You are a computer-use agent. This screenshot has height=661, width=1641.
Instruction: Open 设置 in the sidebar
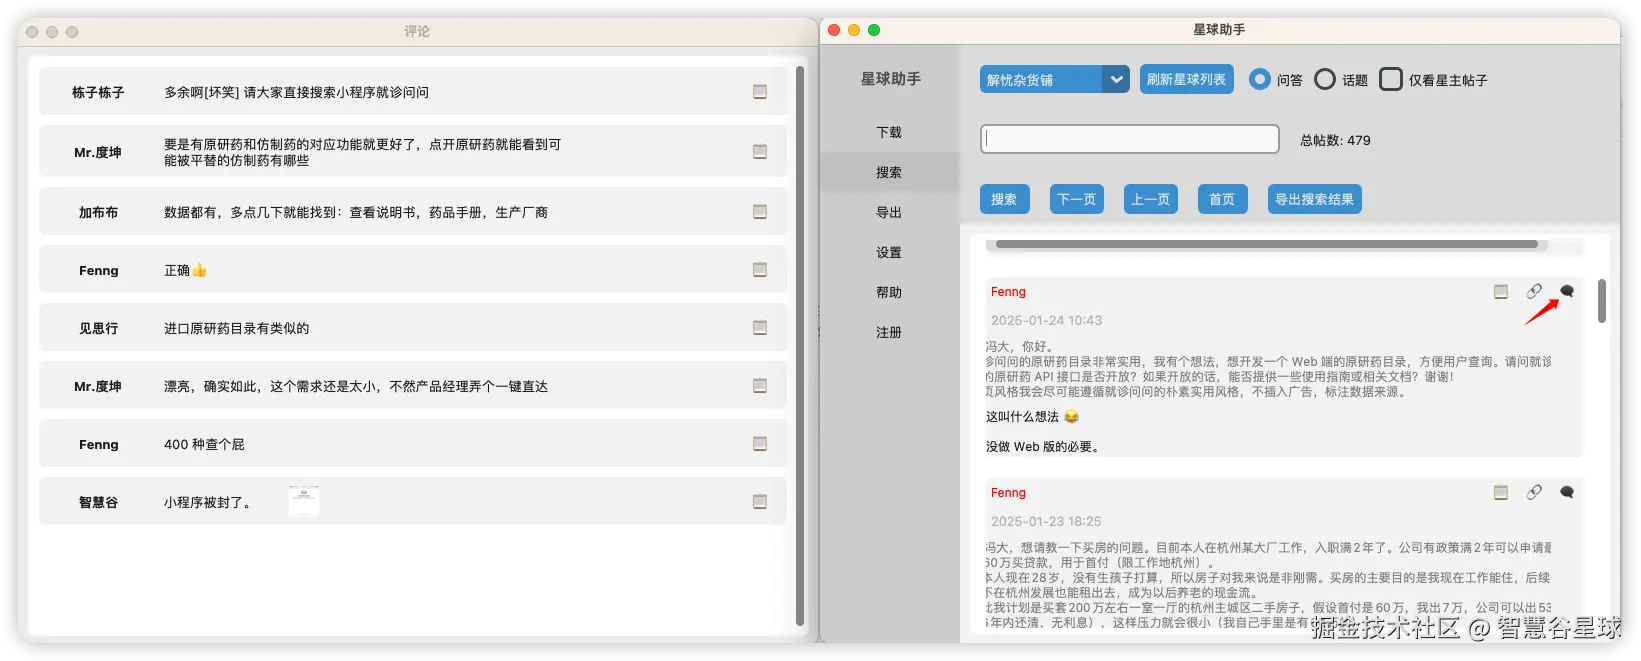(889, 252)
